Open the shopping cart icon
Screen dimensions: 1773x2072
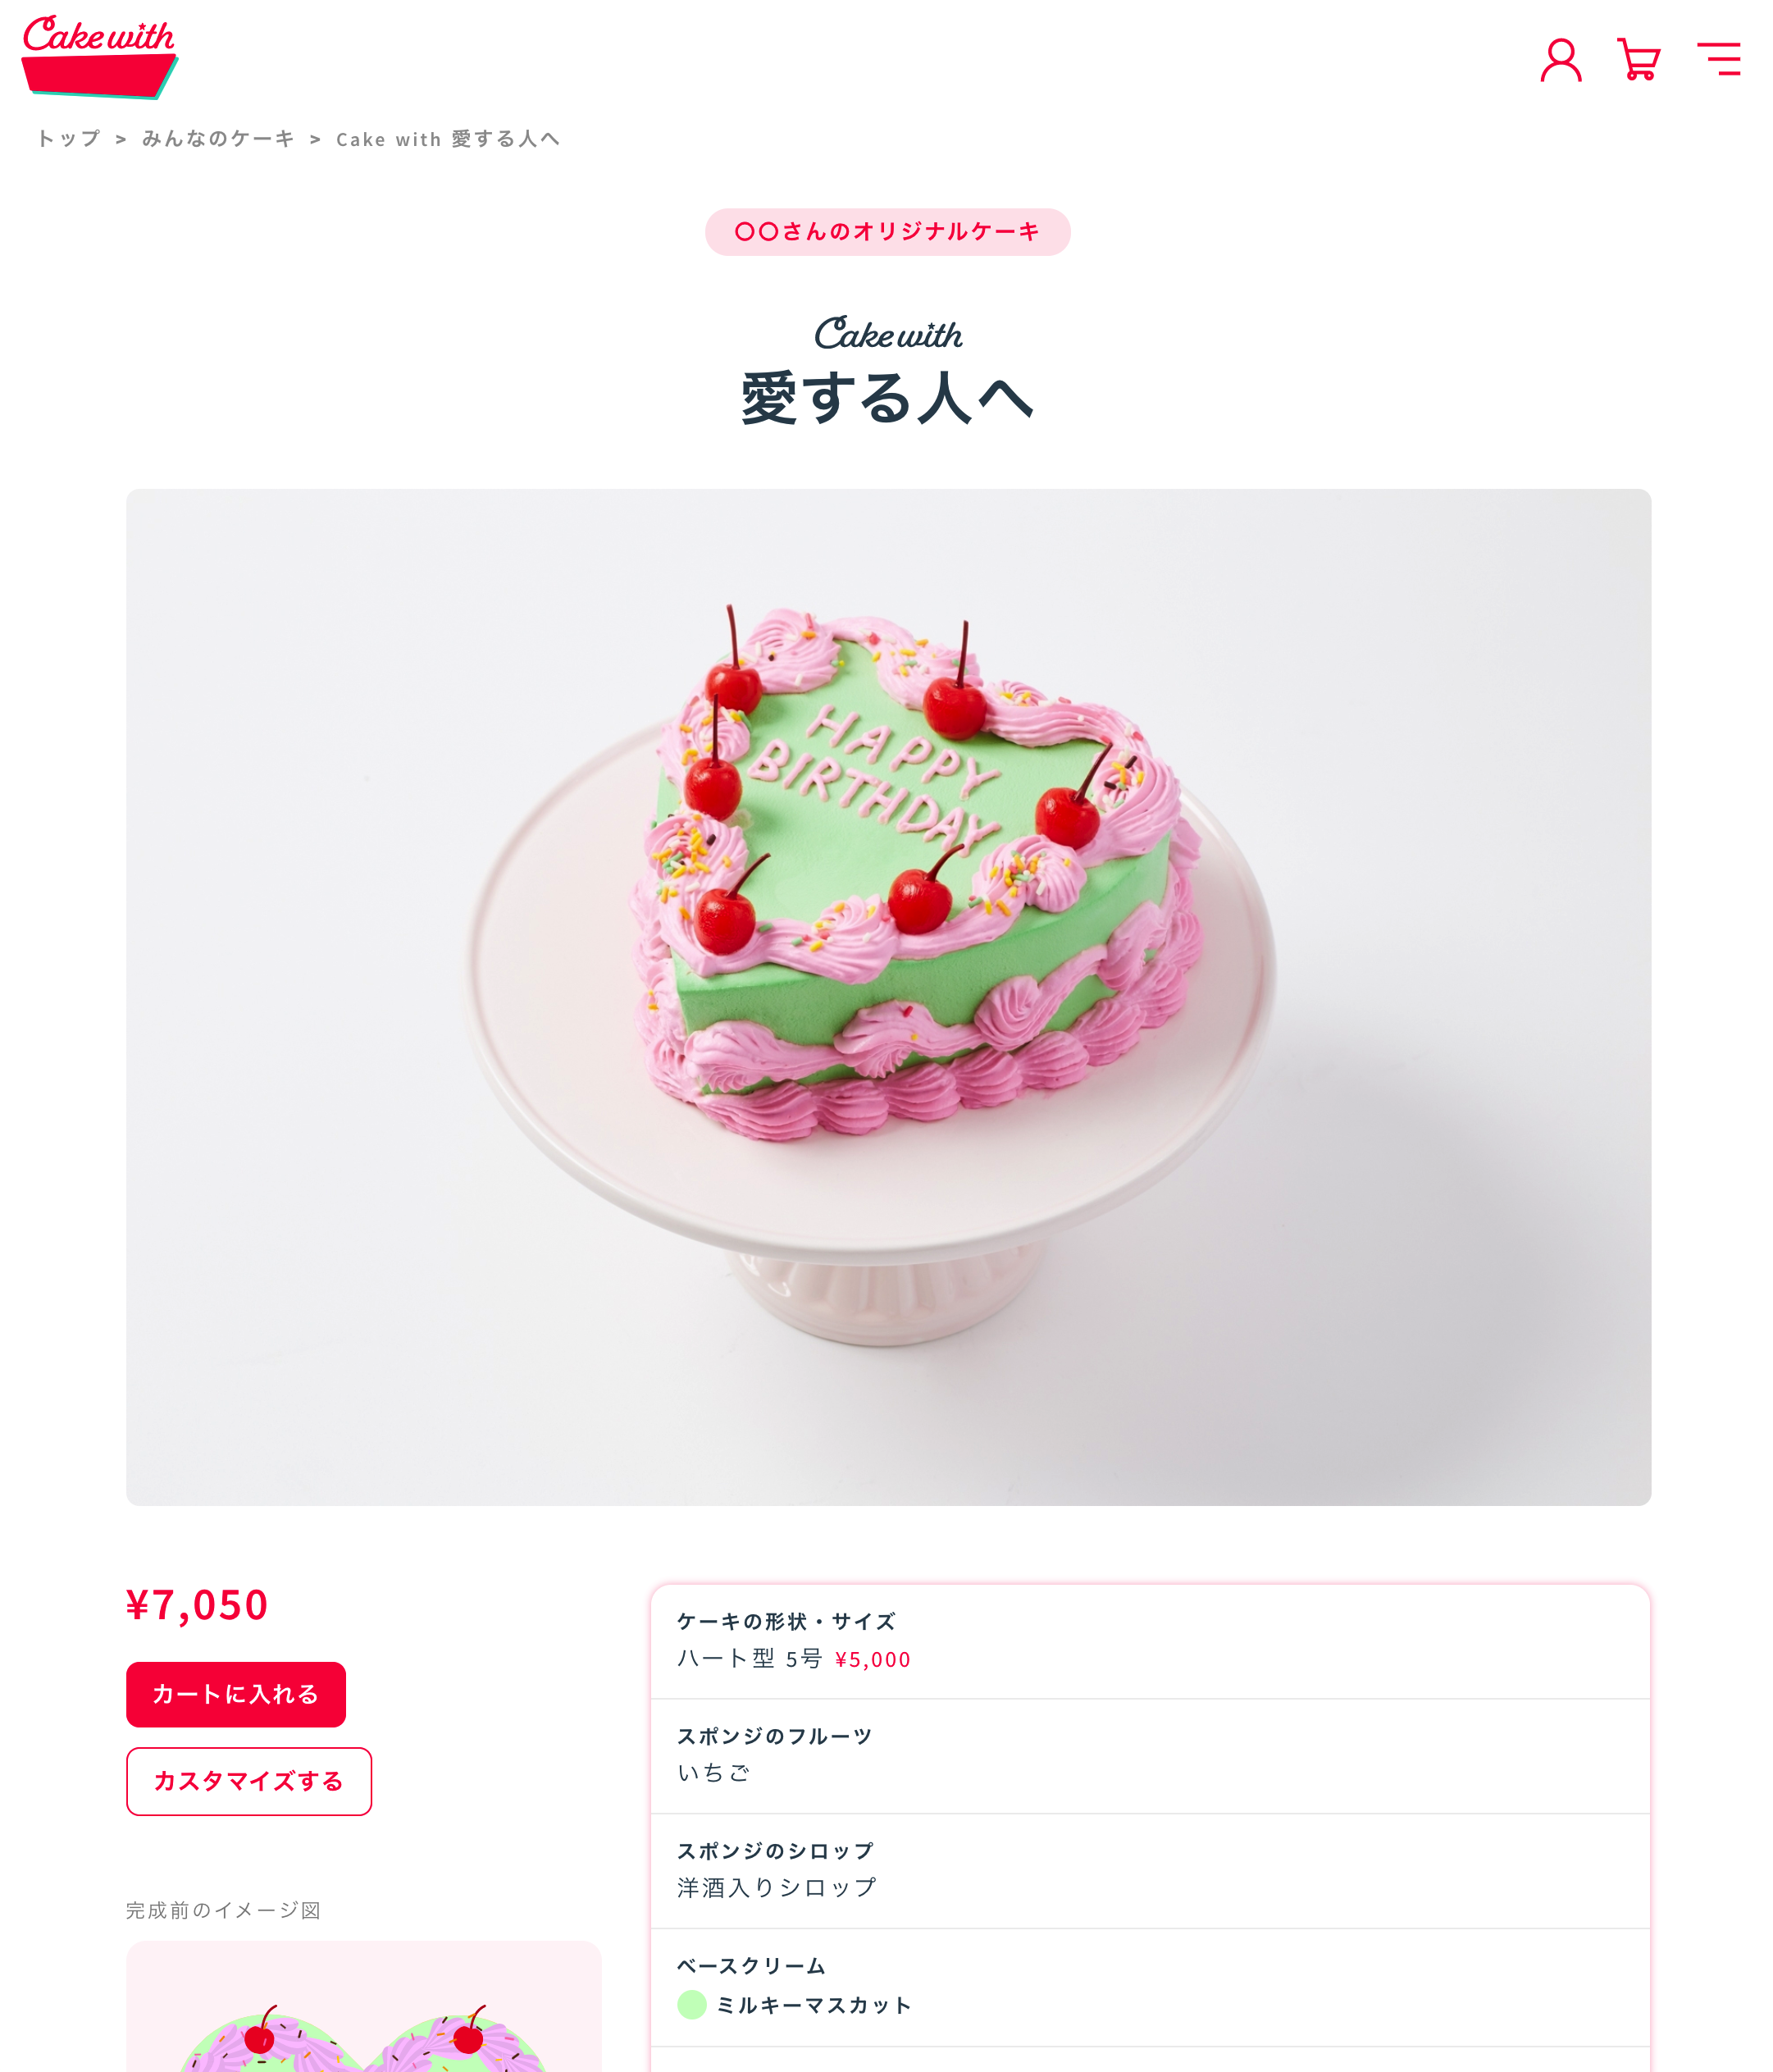coord(1638,60)
